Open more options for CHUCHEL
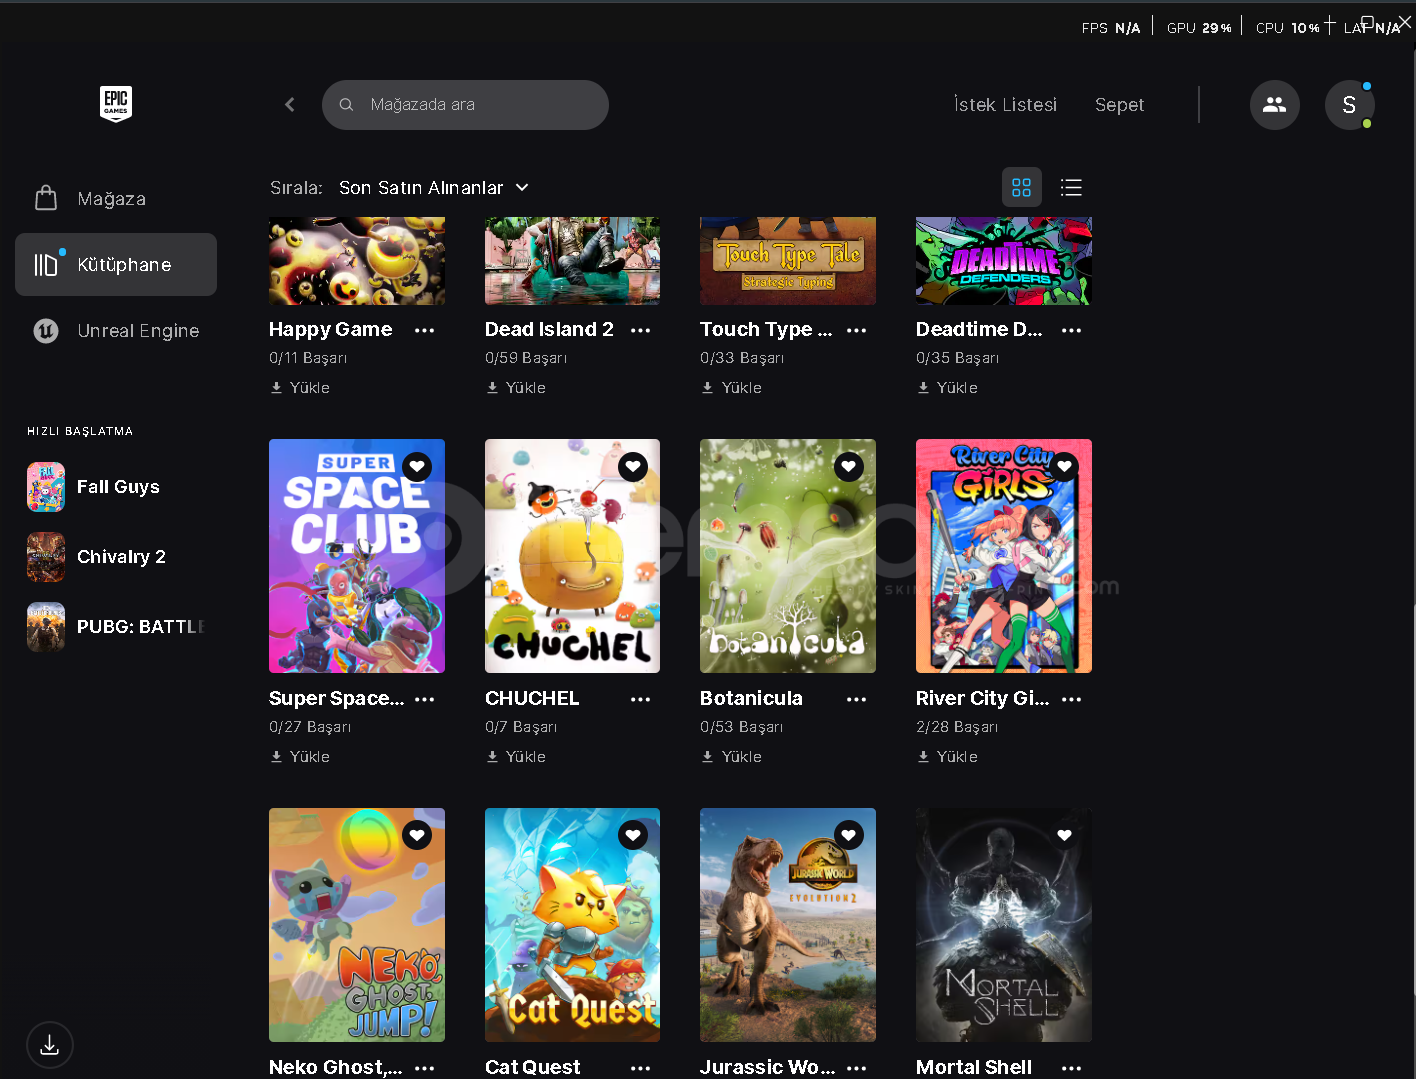Viewport: 1416px width, 1079px height. [x=641, y=699]
